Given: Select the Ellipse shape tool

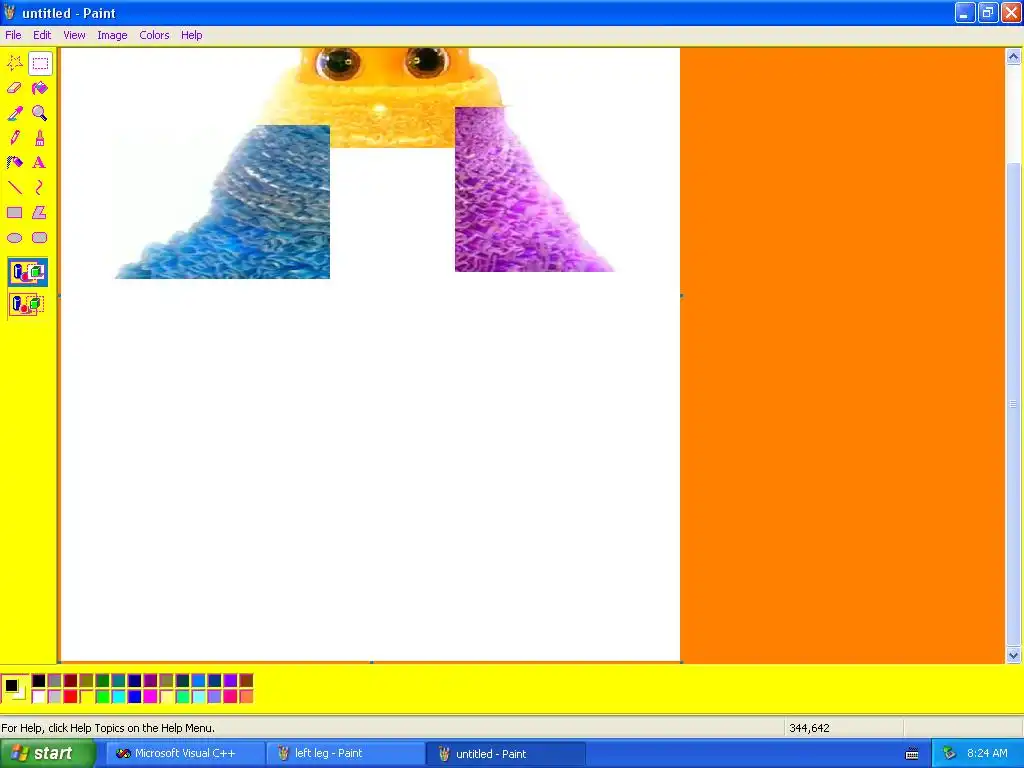Looking at the screenshot, I should (14, 238).
